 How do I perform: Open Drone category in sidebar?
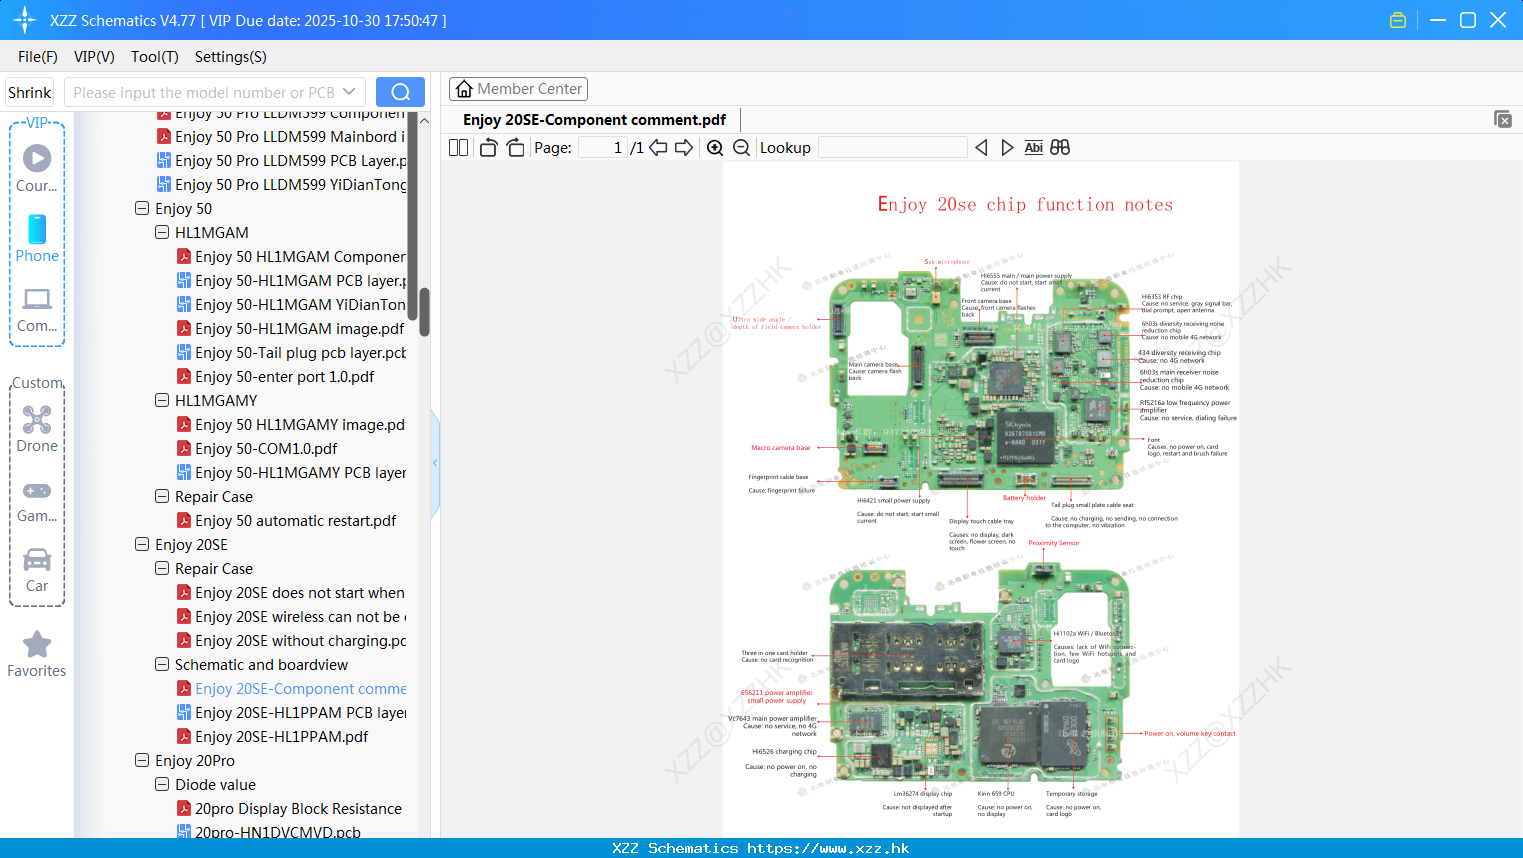(x=37, y=429)
